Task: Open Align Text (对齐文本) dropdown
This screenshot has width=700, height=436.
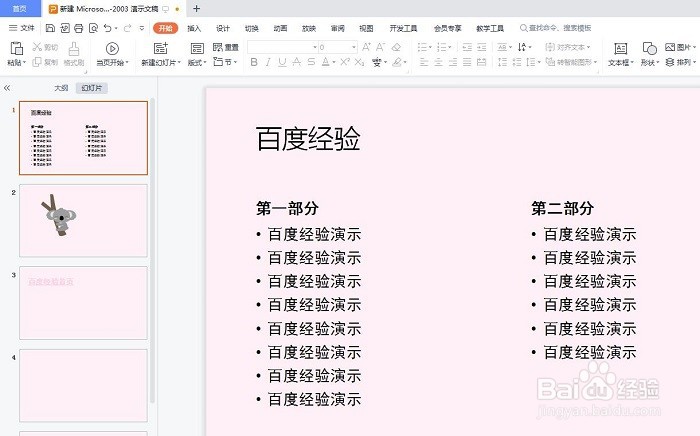Action: coord(567,47)
